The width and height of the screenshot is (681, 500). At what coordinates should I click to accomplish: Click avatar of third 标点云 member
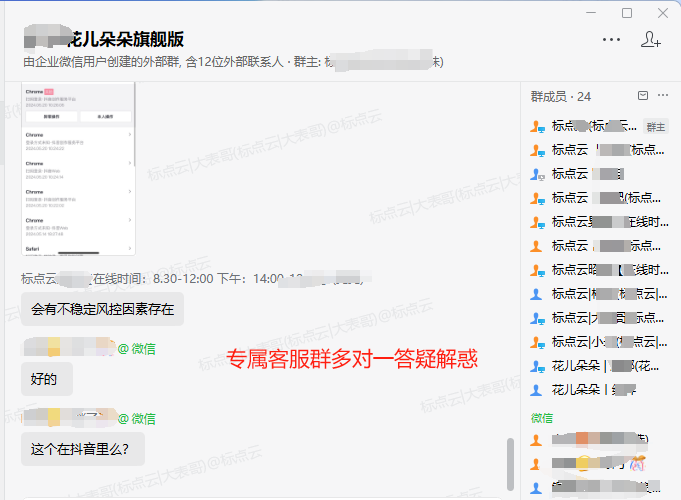[537, 175]
